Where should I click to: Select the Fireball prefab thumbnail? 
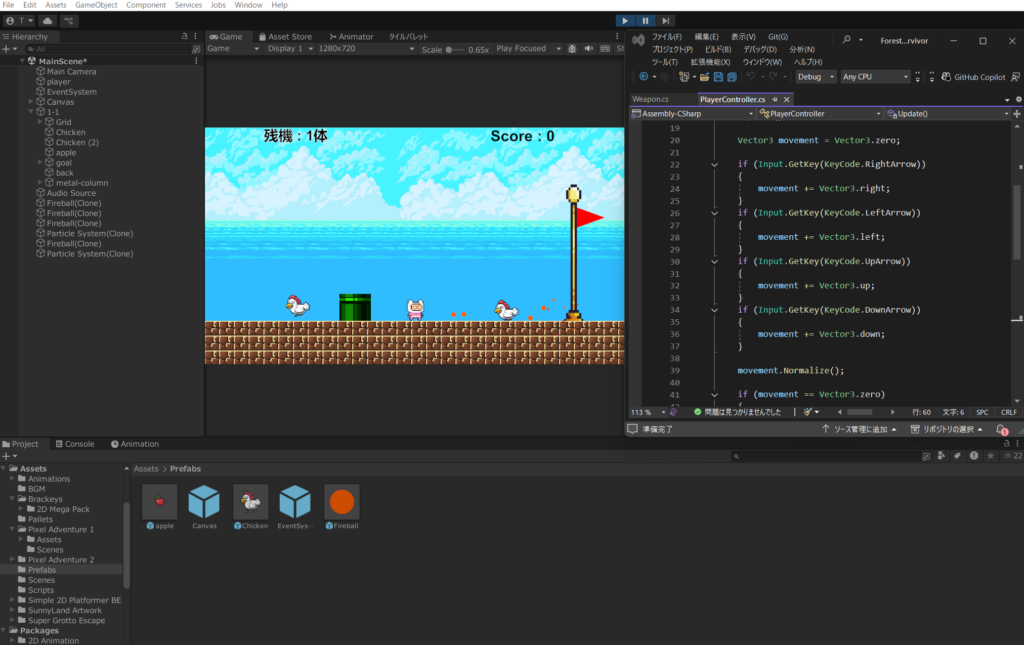(x=342, y=502)
